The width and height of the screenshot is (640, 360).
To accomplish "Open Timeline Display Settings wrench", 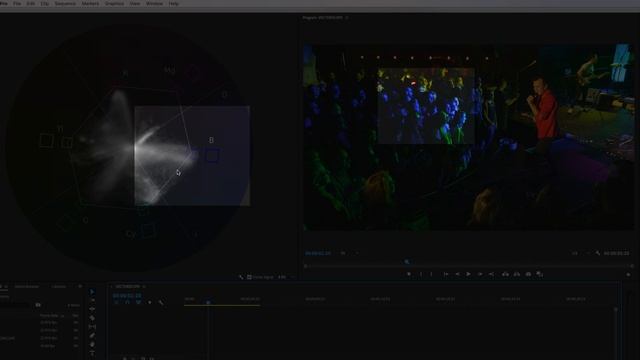I will pyautogui.click(x=161, y=302).
